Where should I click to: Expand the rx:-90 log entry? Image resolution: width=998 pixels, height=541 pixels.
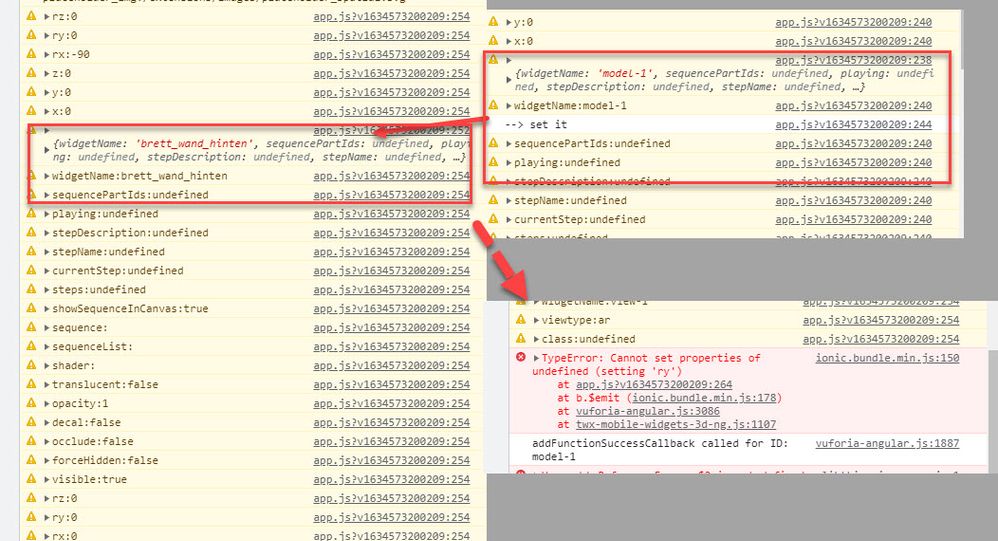(46, 54)
